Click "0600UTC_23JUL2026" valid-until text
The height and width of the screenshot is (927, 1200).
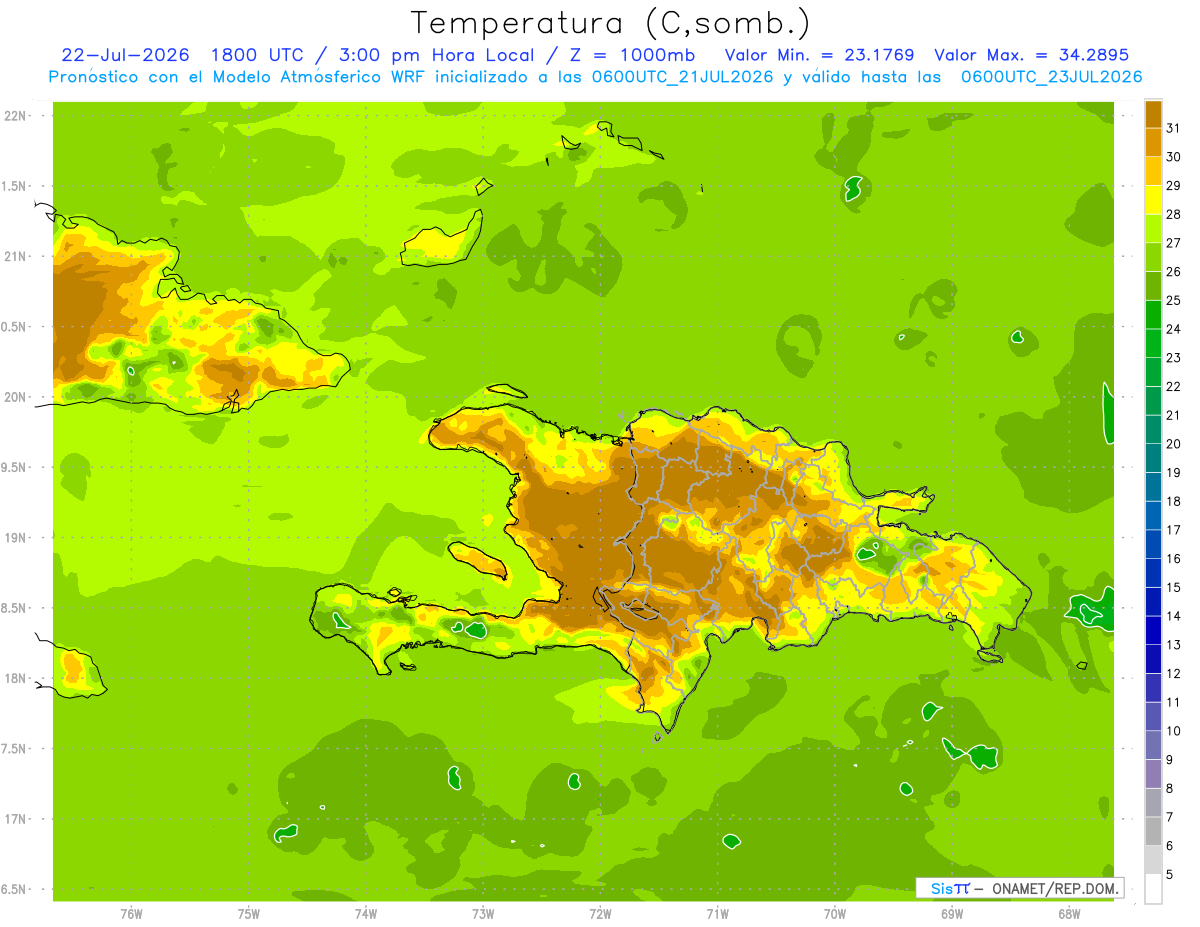[x=1051, y=77]
